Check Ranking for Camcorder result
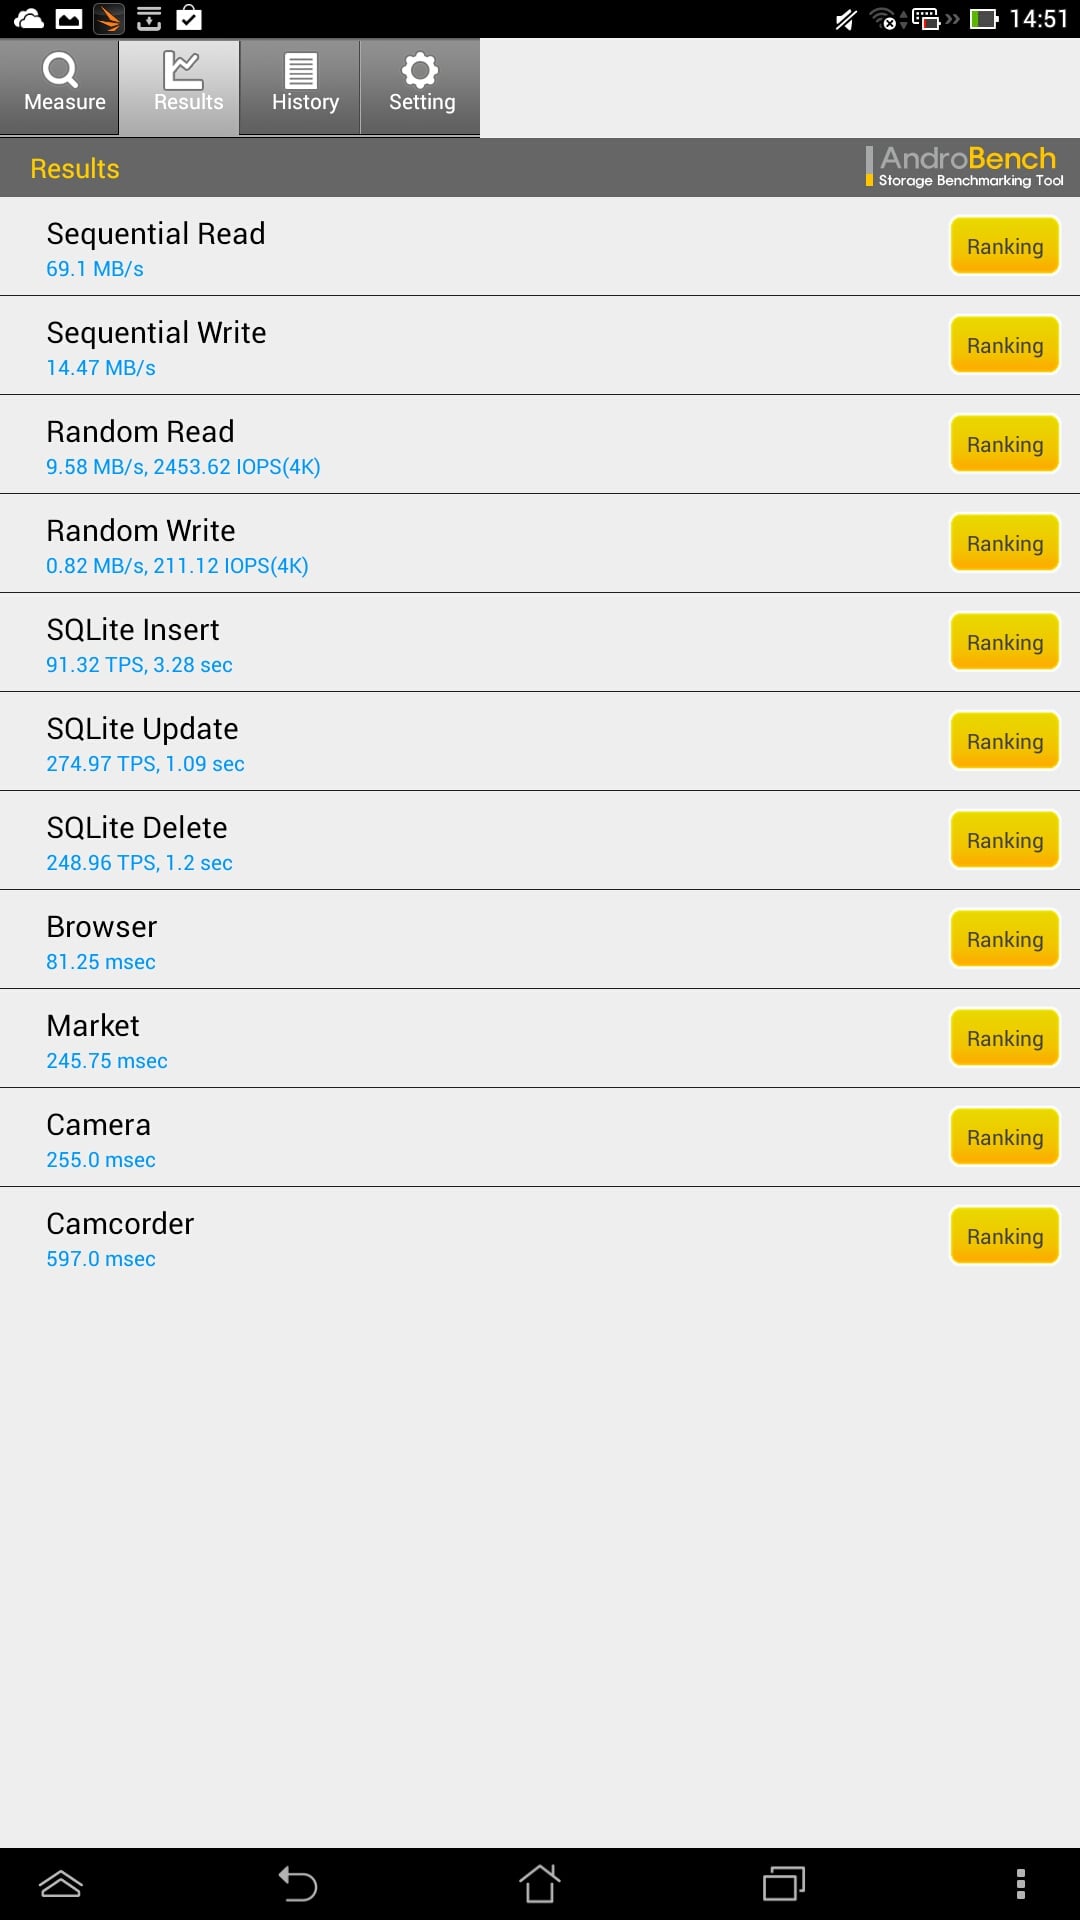 [x=1004, y=1237]
